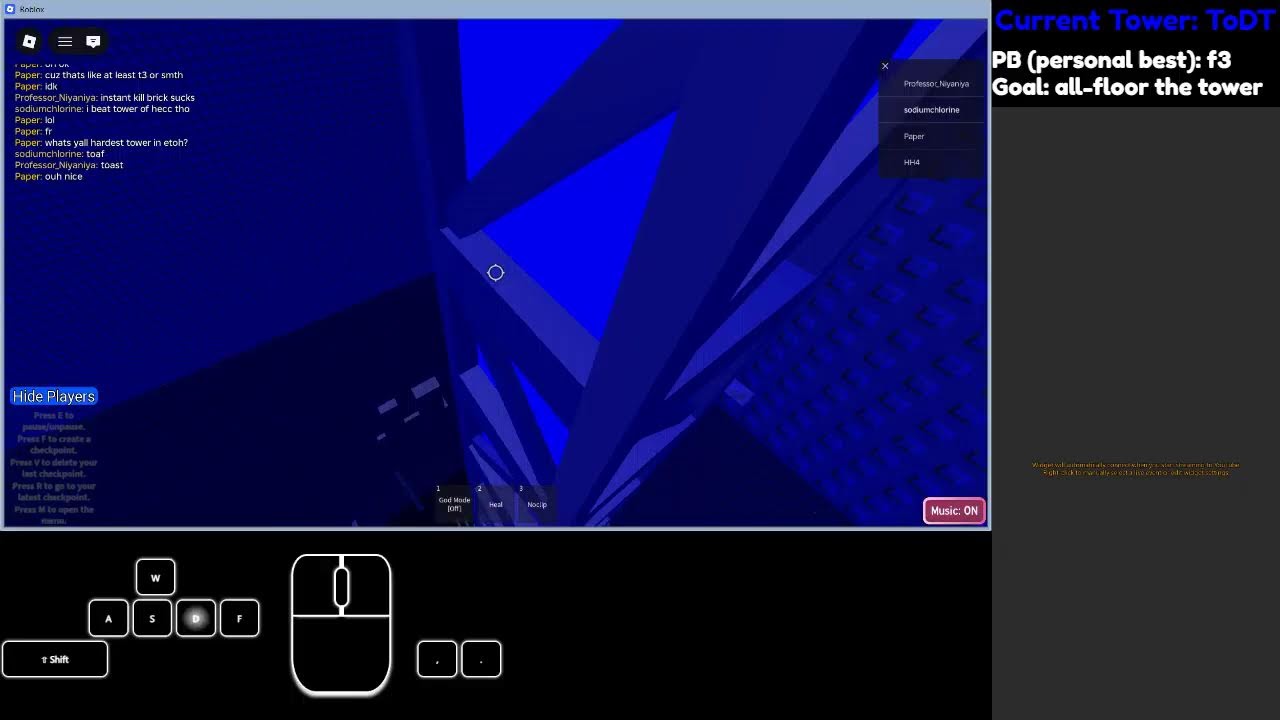Click the Roblox icon in title bar
This screenshot has height=720, width=1280.
coord(10,9)
